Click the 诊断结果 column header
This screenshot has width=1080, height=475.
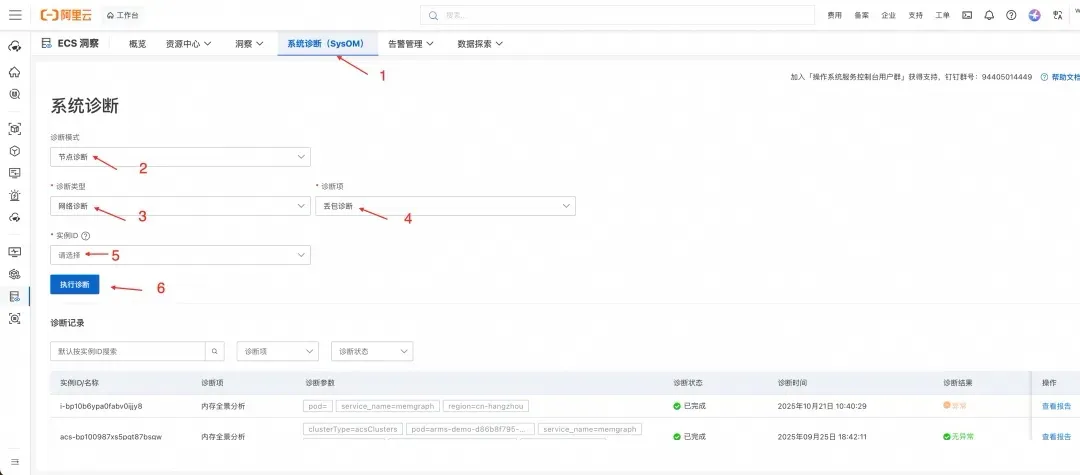tap(957, 383)
